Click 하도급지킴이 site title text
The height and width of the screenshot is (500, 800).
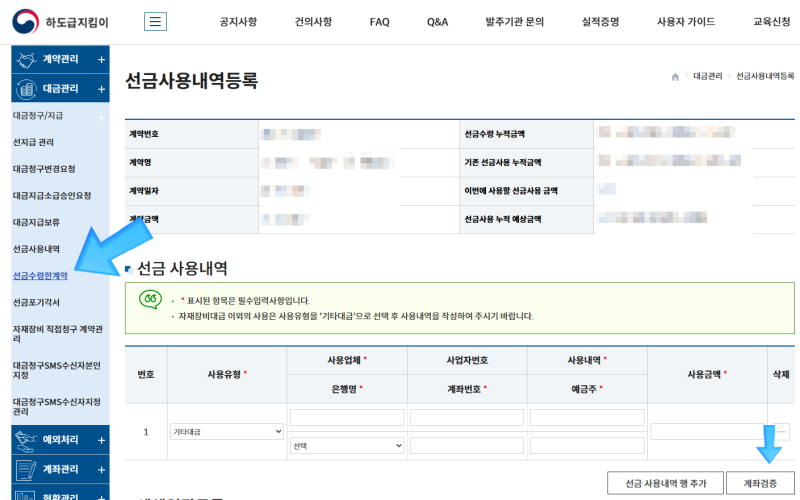(77, 22)
